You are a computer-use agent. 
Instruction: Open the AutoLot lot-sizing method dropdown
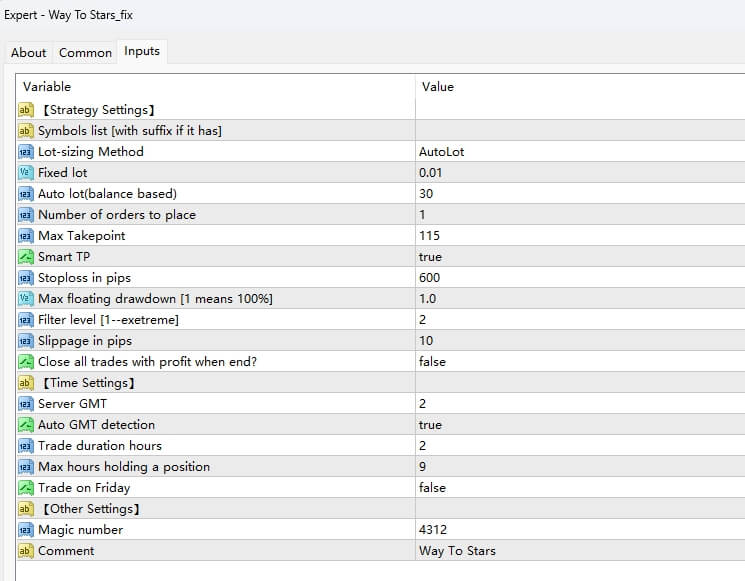[441, 152]
